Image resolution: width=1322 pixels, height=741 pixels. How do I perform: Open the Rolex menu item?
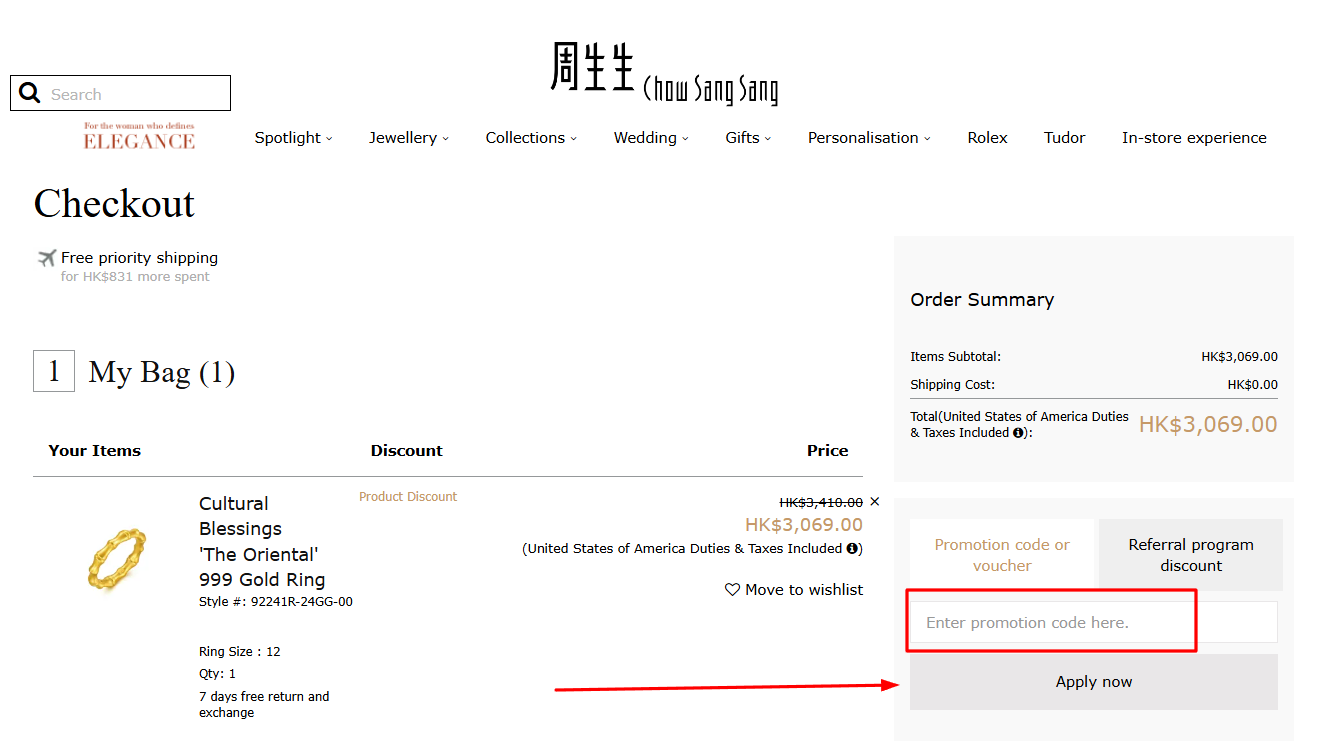point(987,137)
